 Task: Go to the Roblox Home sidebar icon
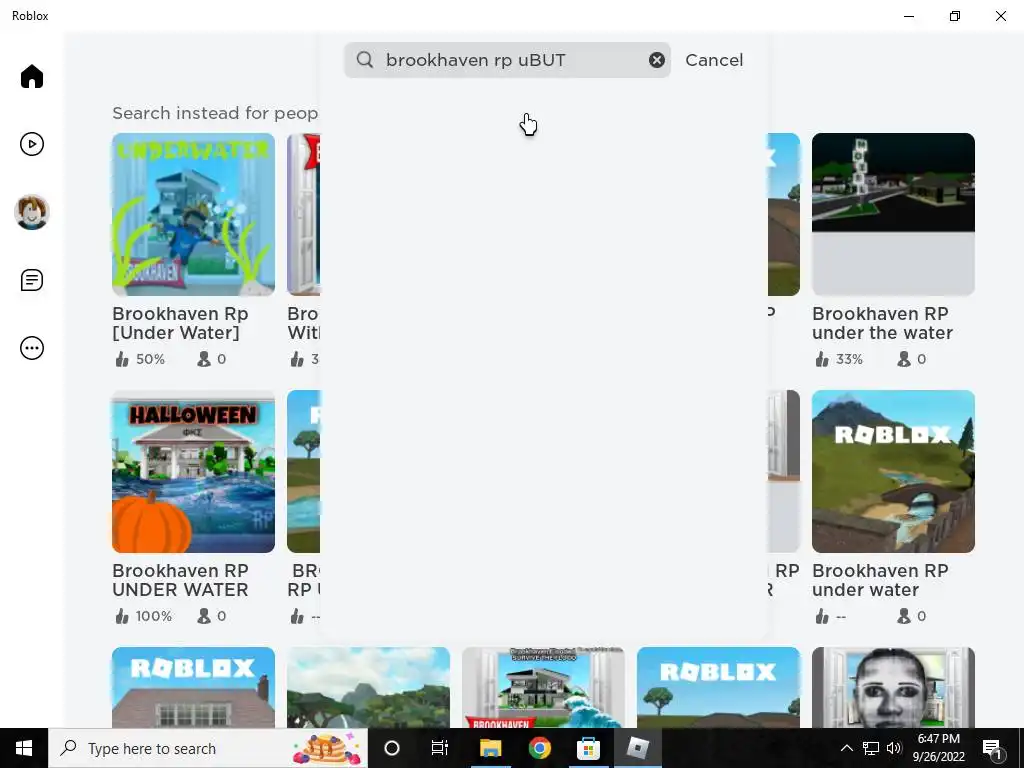pyautogui.click(x=31, y=76)
